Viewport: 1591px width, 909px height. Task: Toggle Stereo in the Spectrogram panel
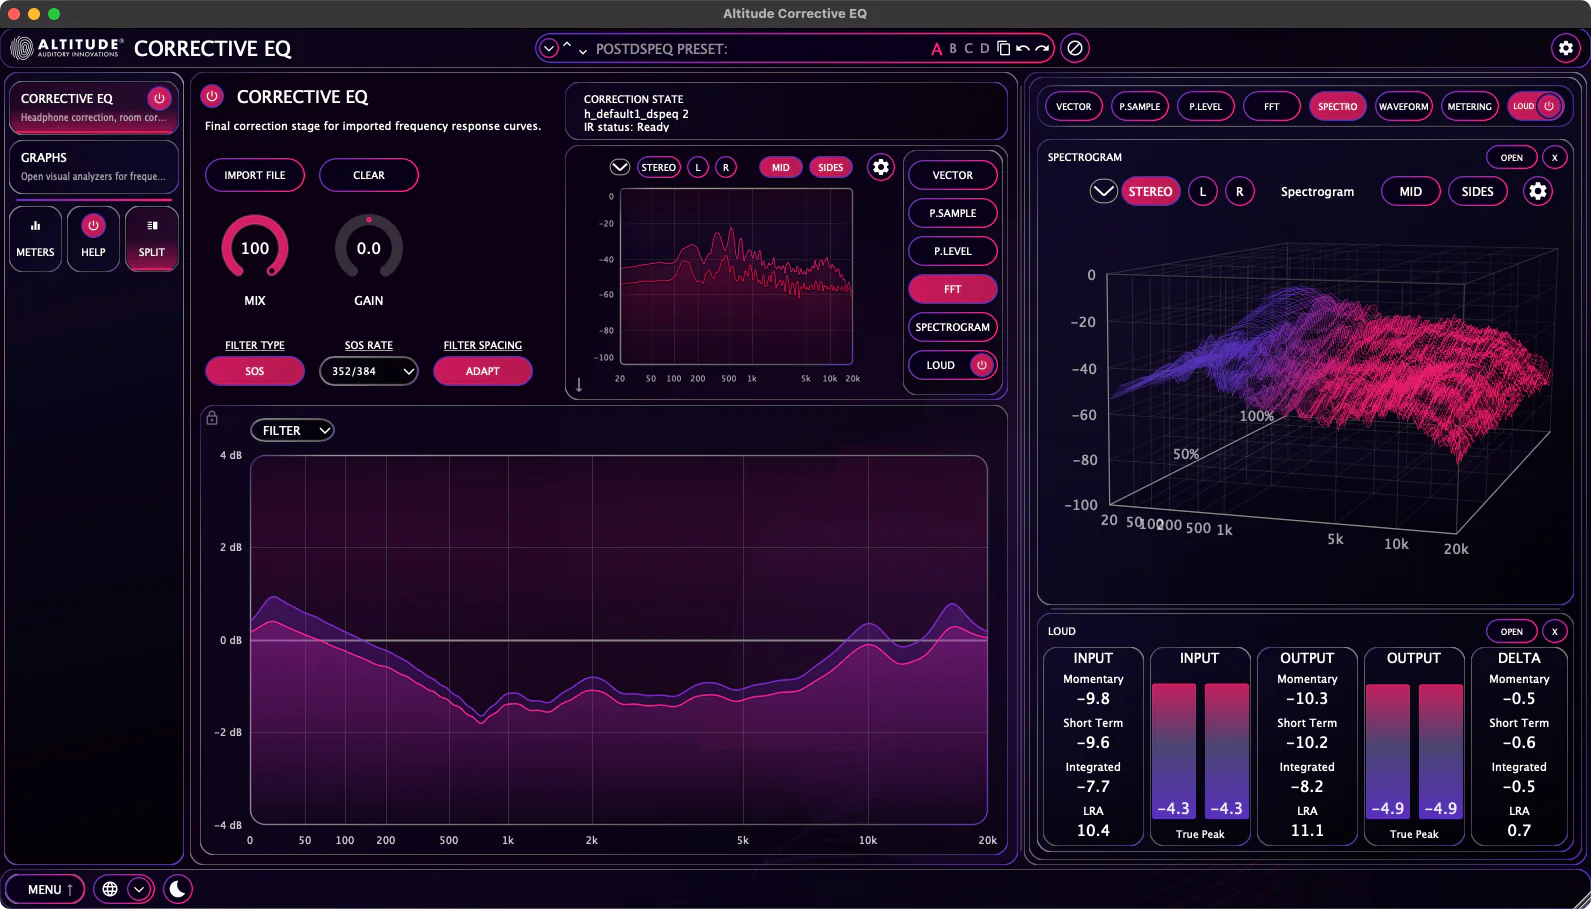[x=1150, y=191]
